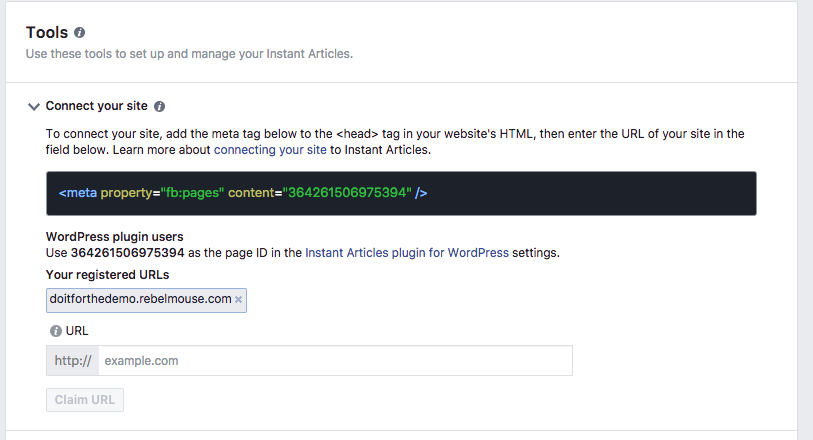Focus the example.com URL input field
The image size is (813, 440).
335,361
